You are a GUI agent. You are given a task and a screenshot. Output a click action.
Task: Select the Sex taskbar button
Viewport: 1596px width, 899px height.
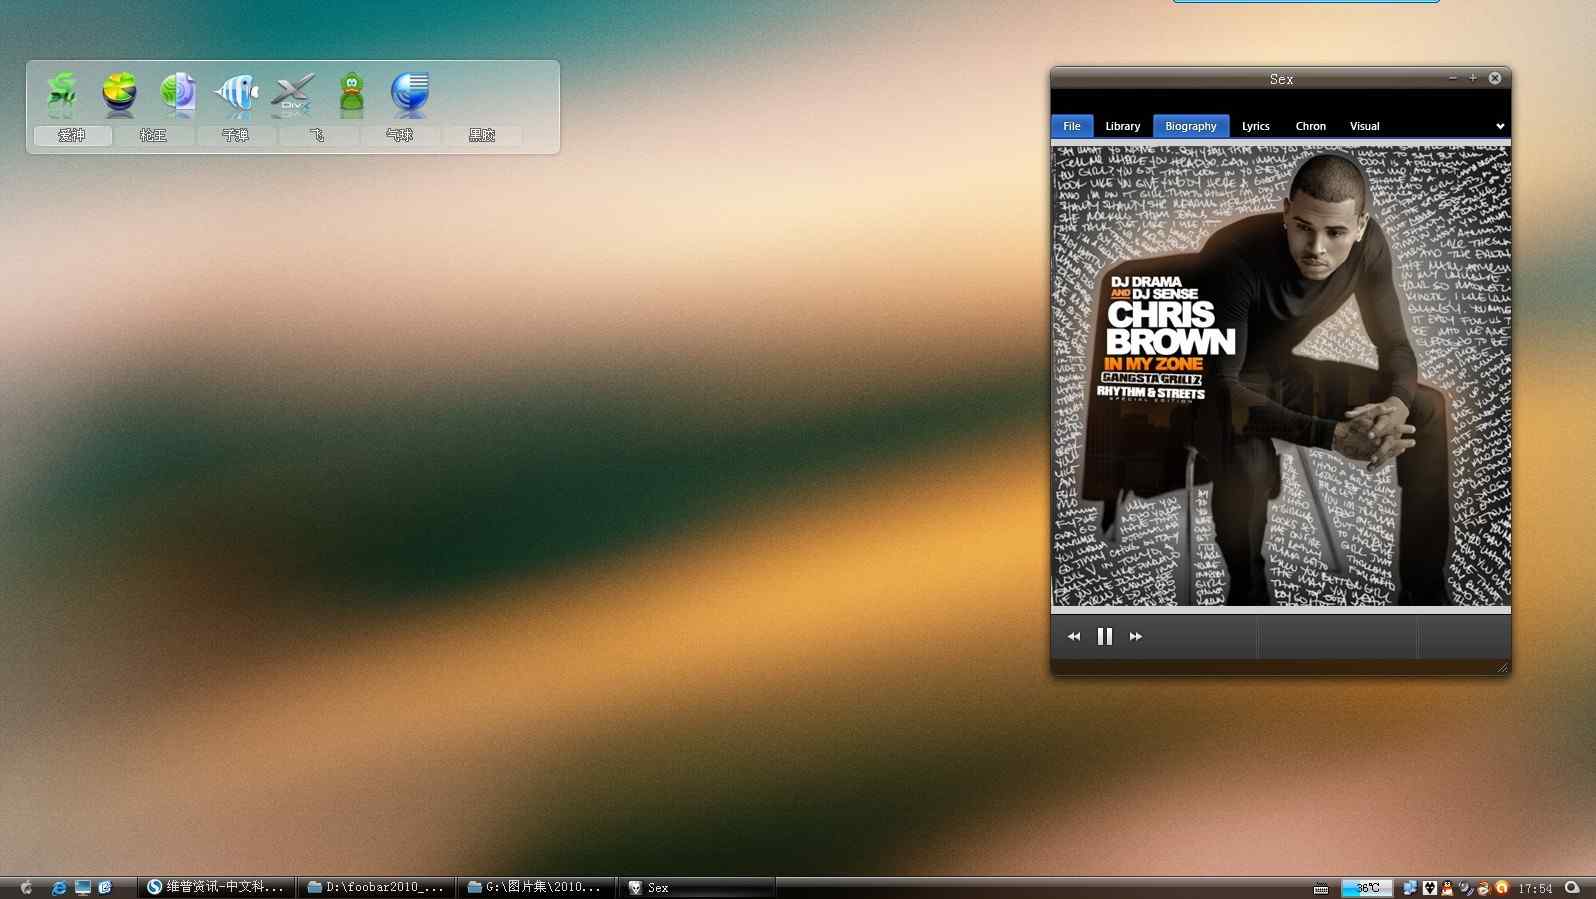tap(696, 887)
